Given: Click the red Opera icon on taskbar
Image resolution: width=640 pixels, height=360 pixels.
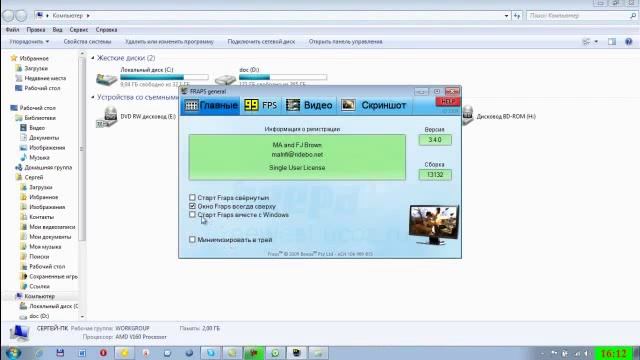Looking at the screenshot, I should pos(103,353).
